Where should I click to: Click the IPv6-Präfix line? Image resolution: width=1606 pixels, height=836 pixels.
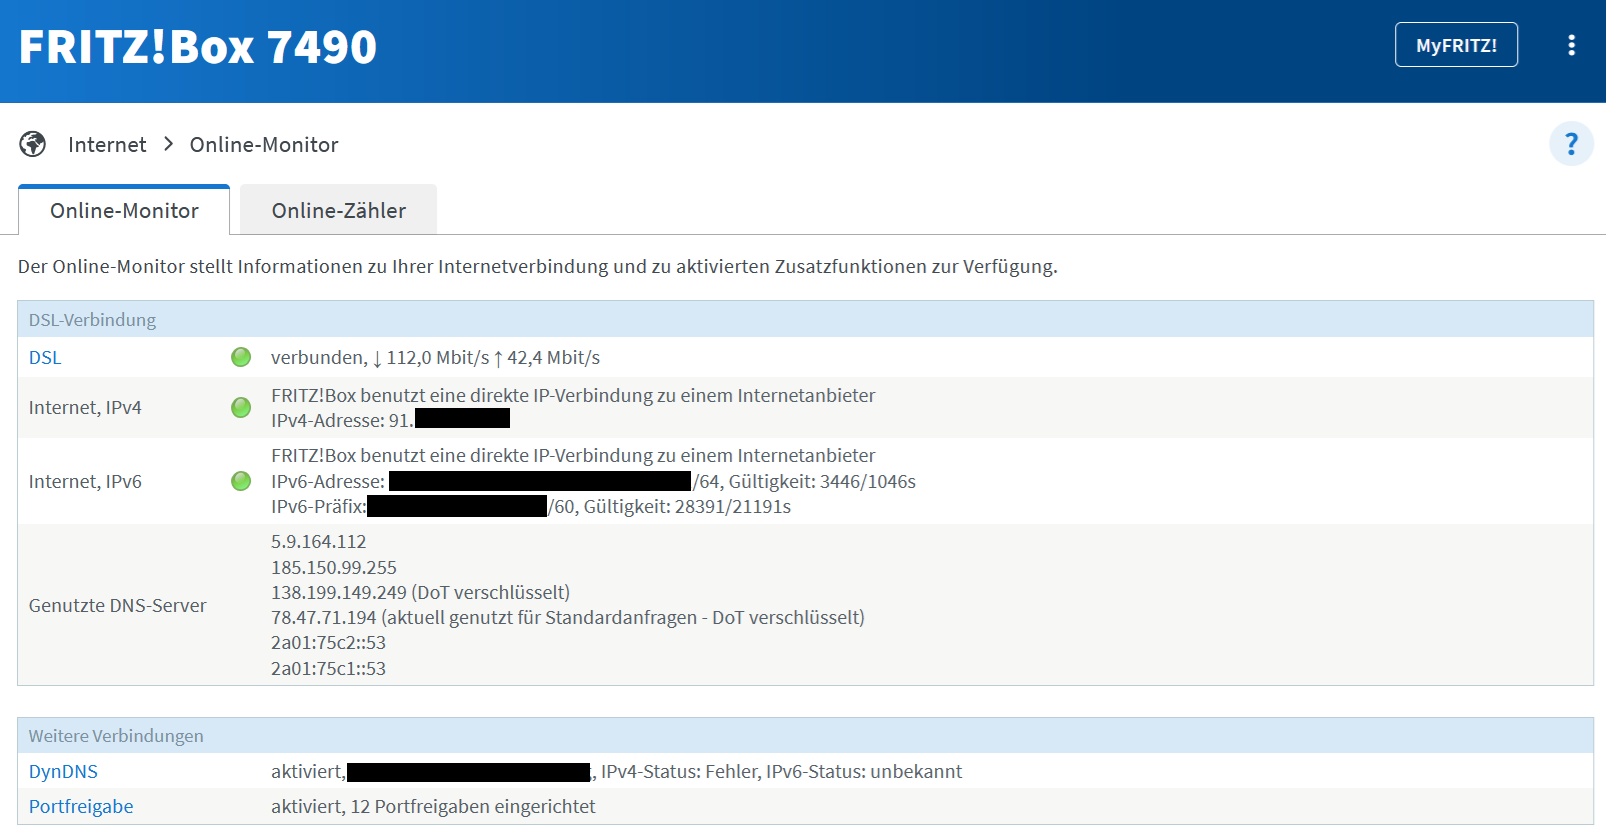[531, 507]
